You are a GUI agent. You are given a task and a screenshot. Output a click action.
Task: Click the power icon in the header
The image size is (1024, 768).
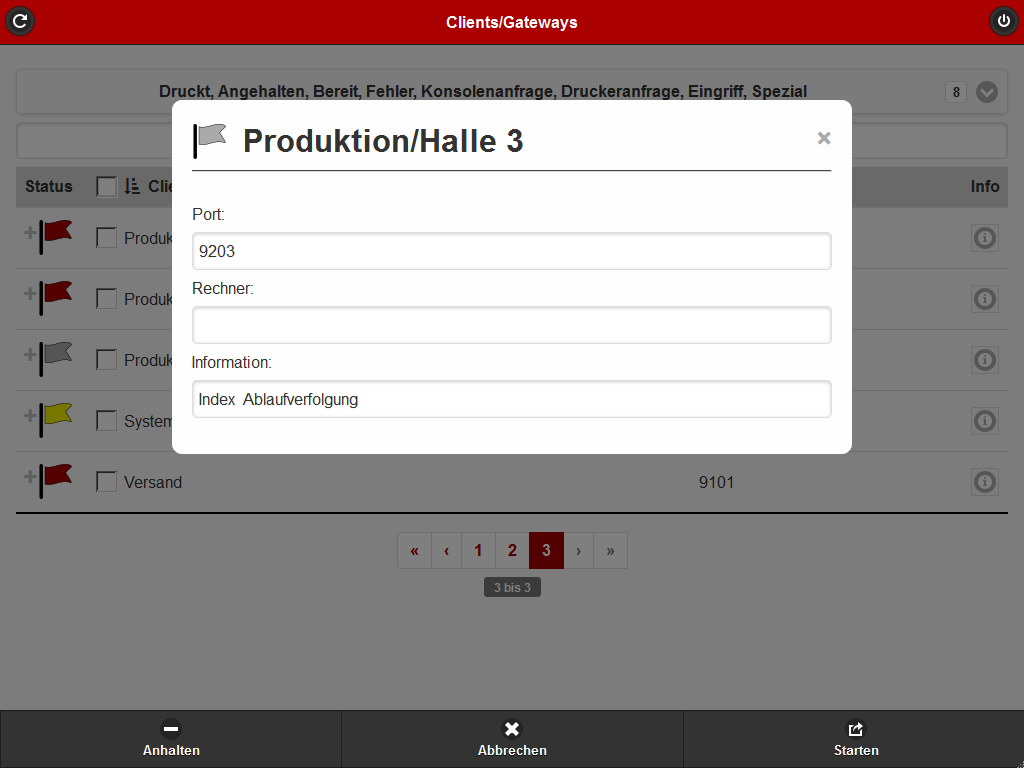click(1003, 21)
